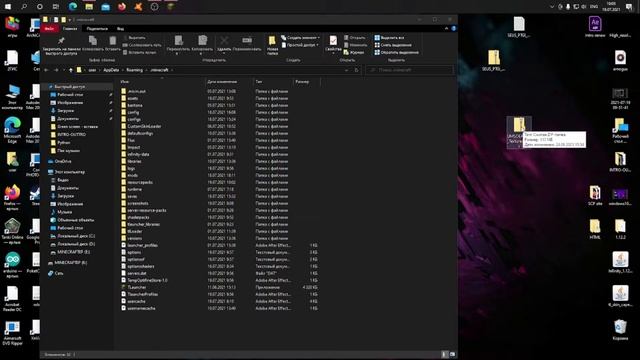The height and width of the screenshot is (360, 640).
Task: Click the Copy icon in the ribbon
Action: [x=93, y=40]
